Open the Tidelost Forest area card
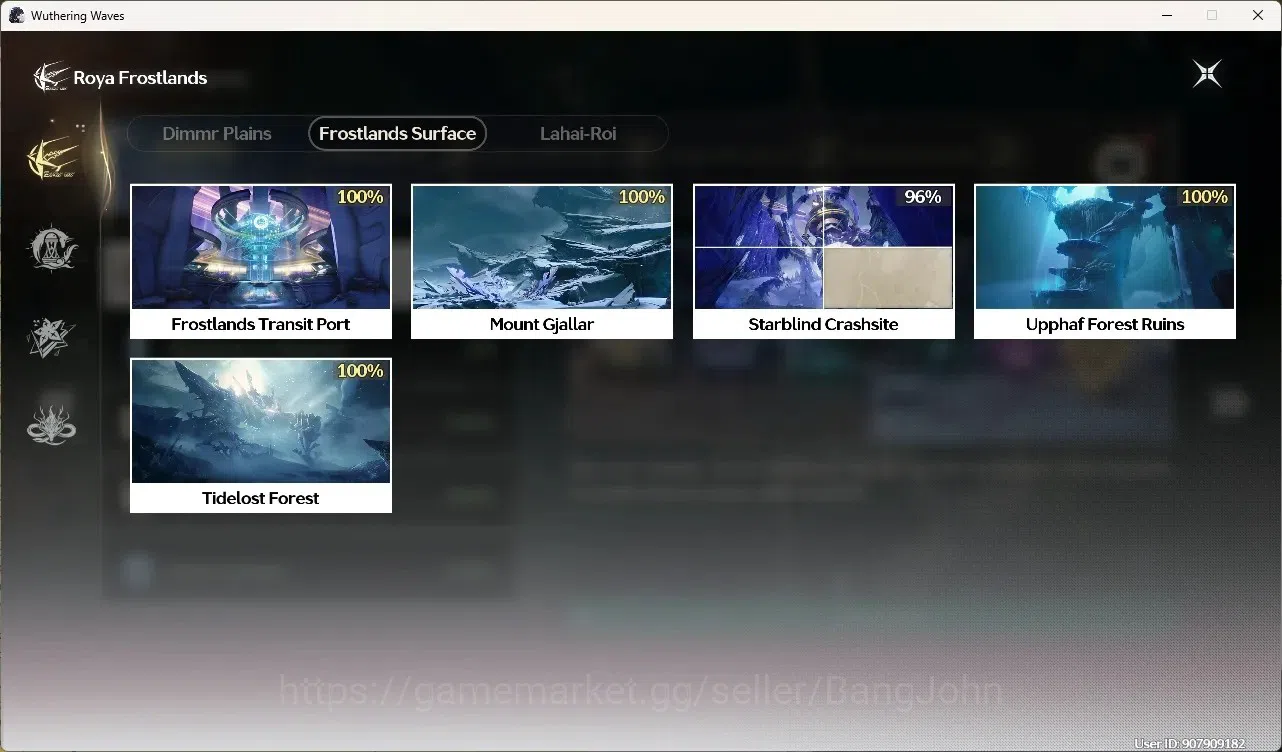 click(x=261, y=435)
